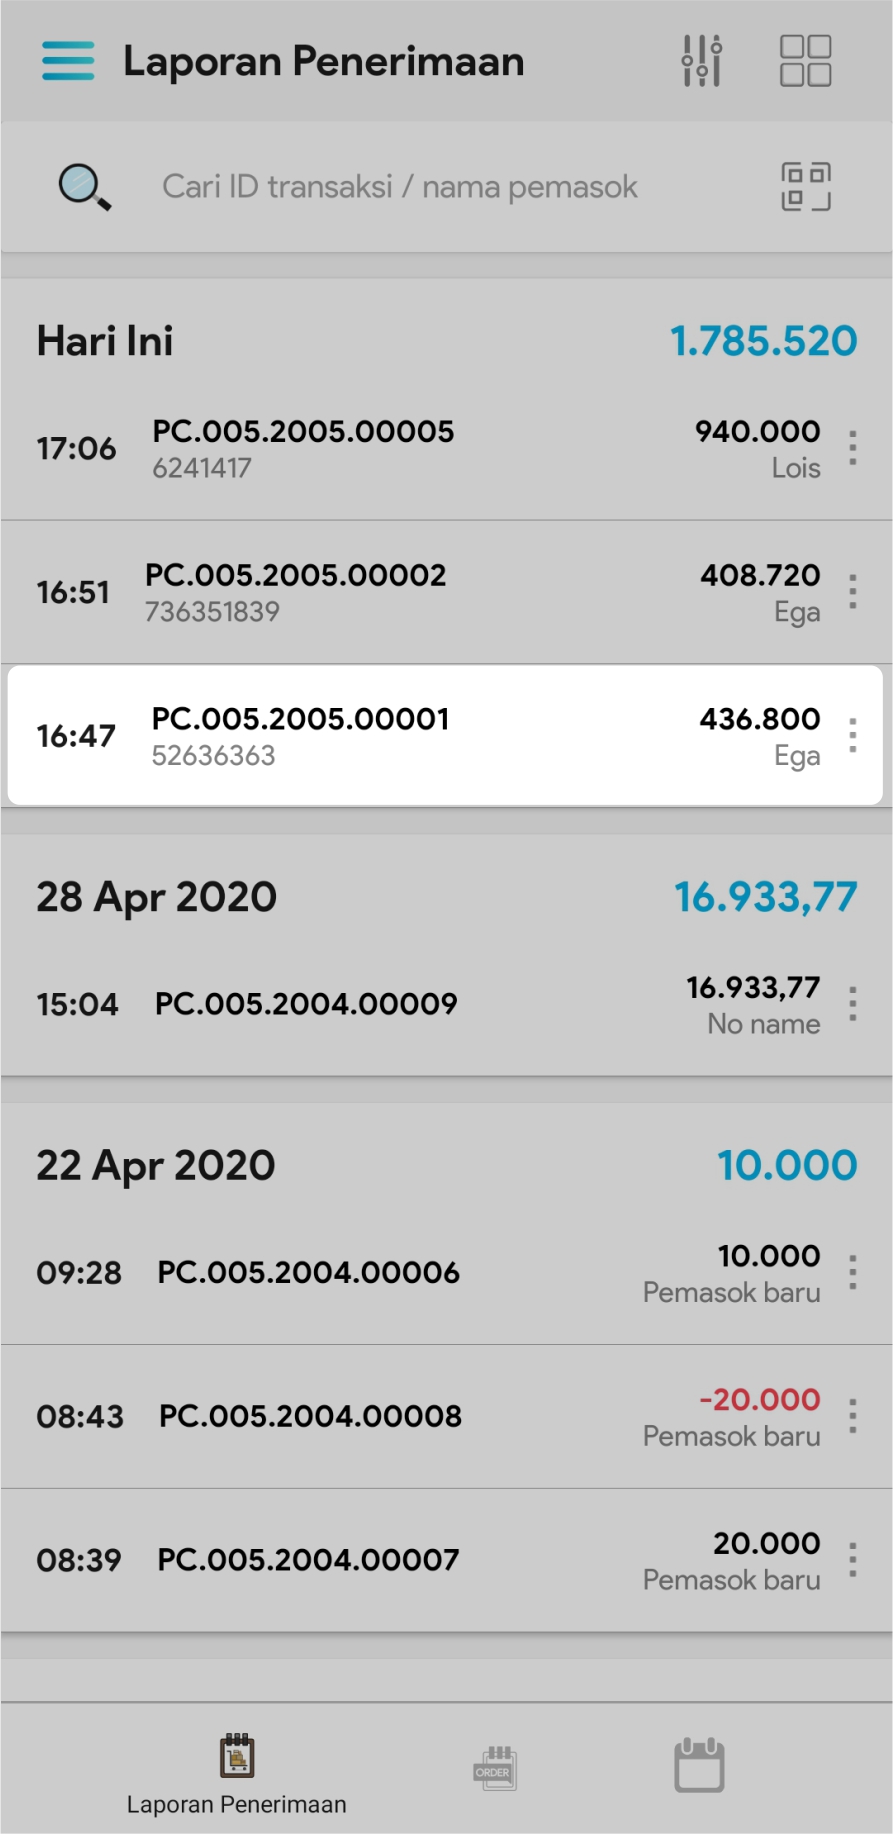The width and height of the screenshot is (893, 1834).
Task: Type in Cari ID transaksi search field
Action: pyautogui.click(x=400, y=187)
